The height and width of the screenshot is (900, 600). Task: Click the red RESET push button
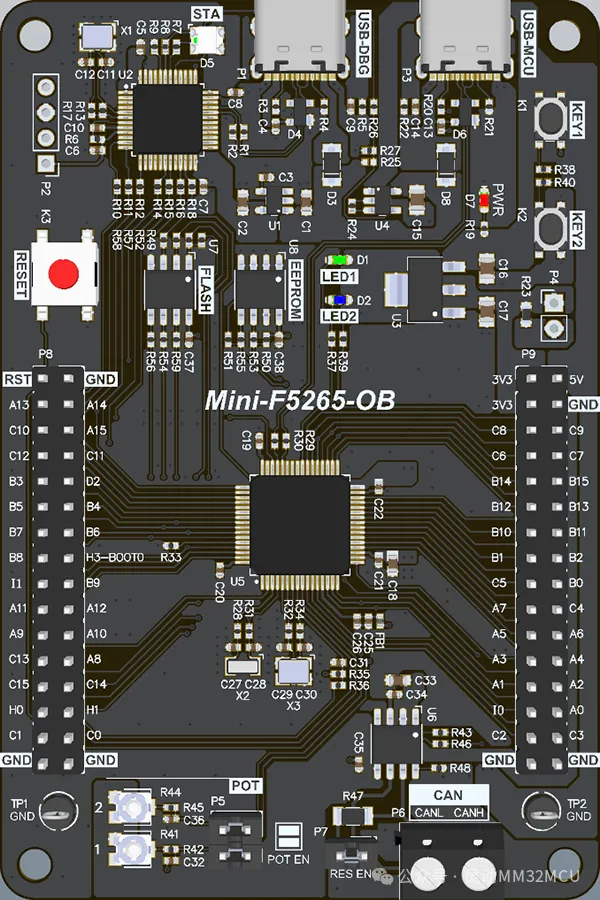tap(64, 273)
